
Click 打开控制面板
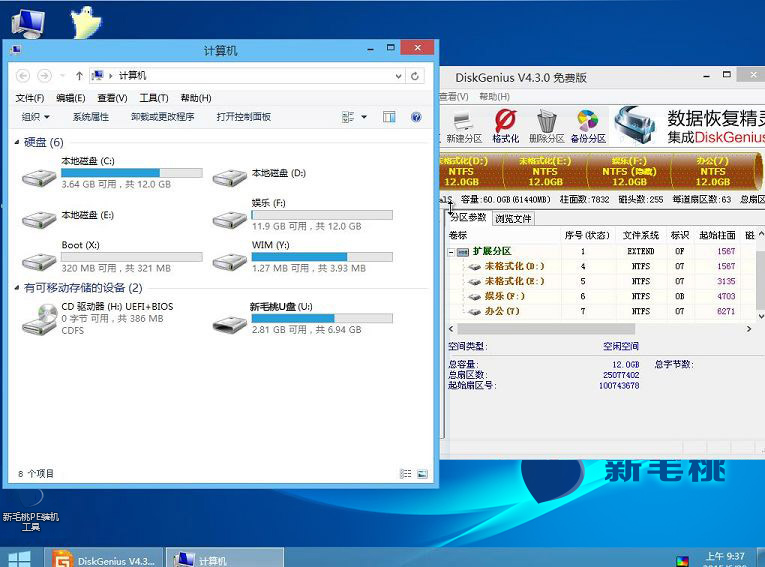click(243, 117)
